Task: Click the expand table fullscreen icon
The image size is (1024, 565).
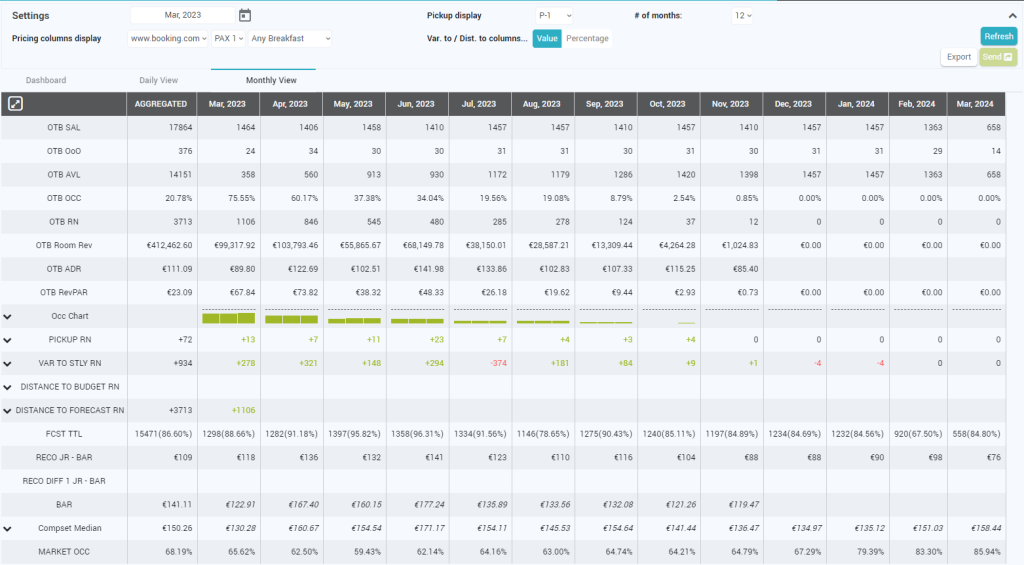Action: 15,103
